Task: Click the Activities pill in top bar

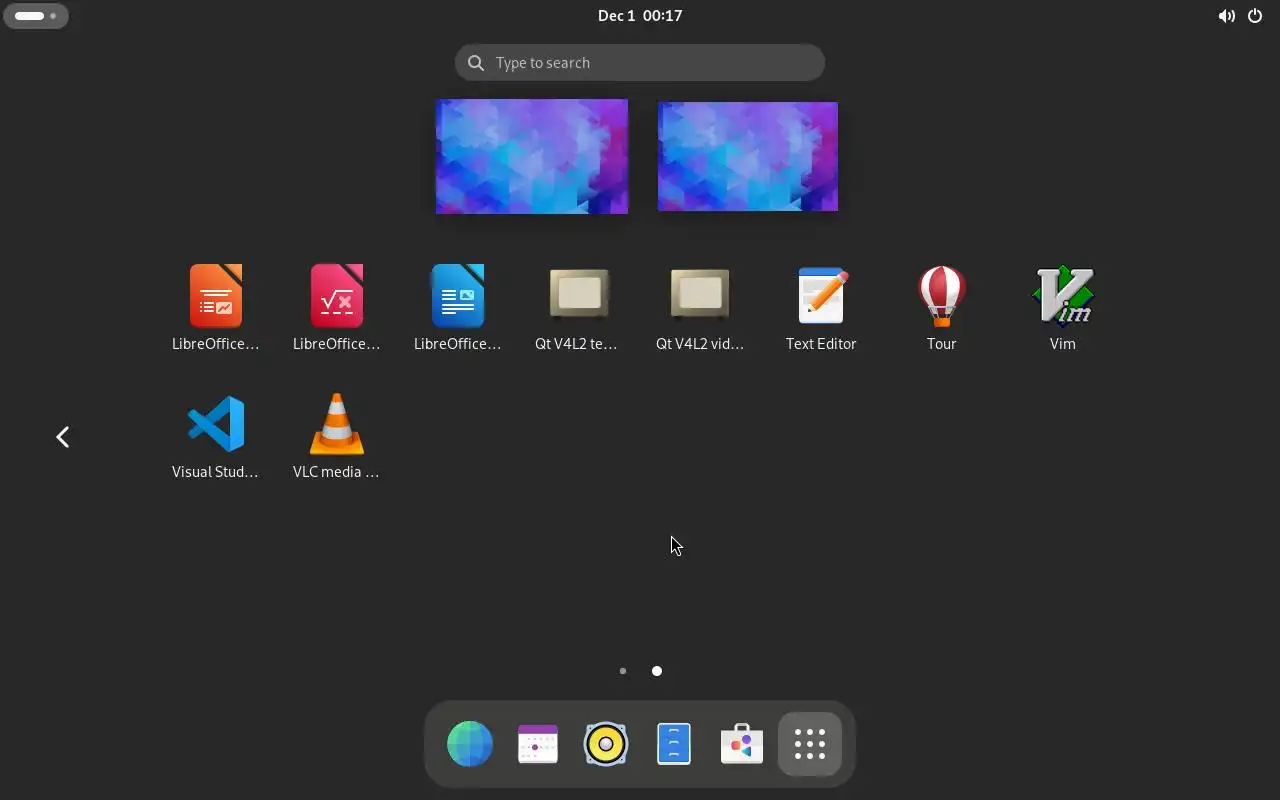Action: (x=36, y=16)
